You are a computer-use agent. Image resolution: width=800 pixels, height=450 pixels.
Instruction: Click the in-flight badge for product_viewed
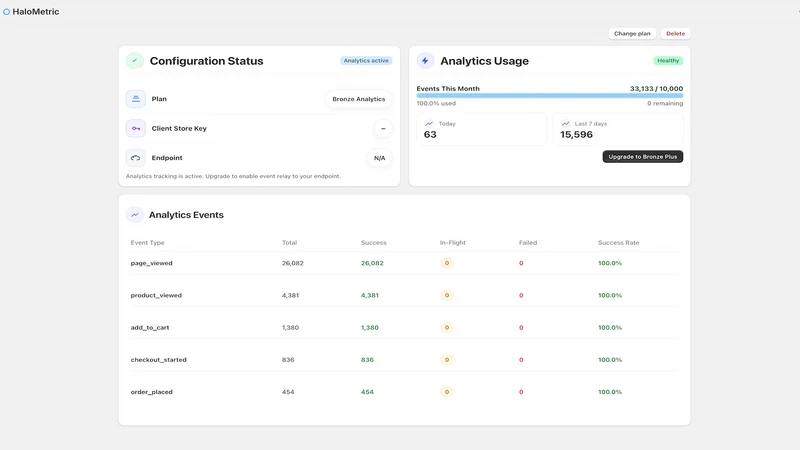pos(447,295)
